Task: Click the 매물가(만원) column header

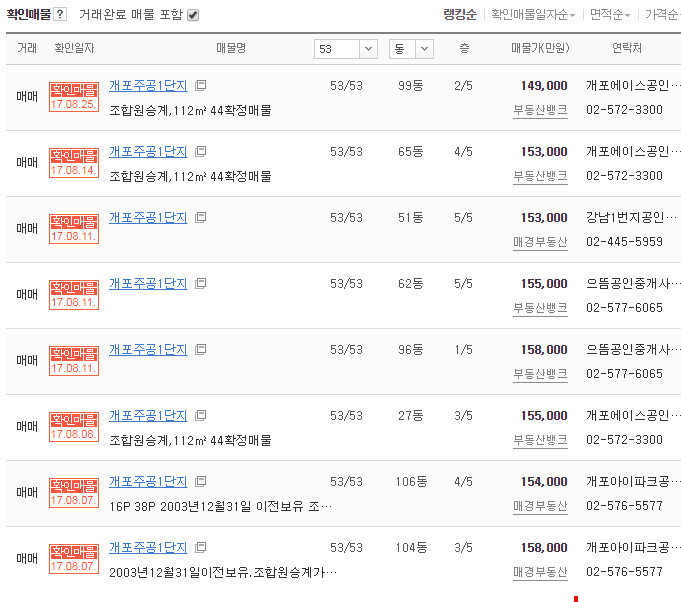Action: pos(540,48)
